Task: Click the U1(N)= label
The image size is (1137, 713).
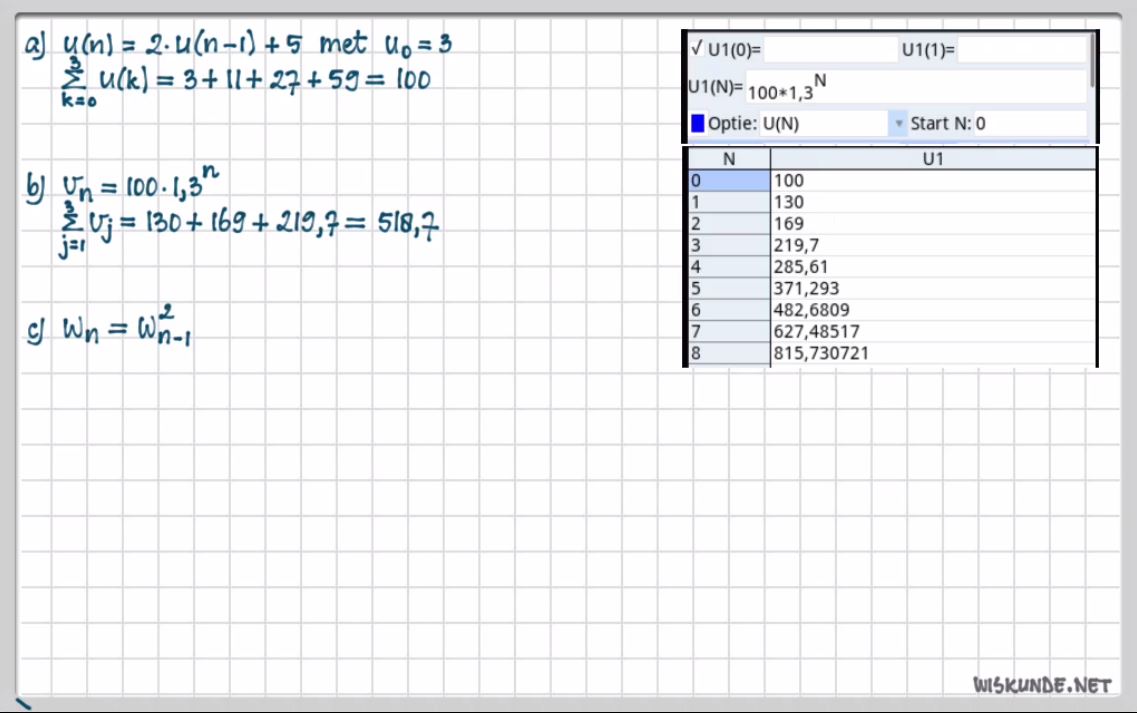Action: 715,87
